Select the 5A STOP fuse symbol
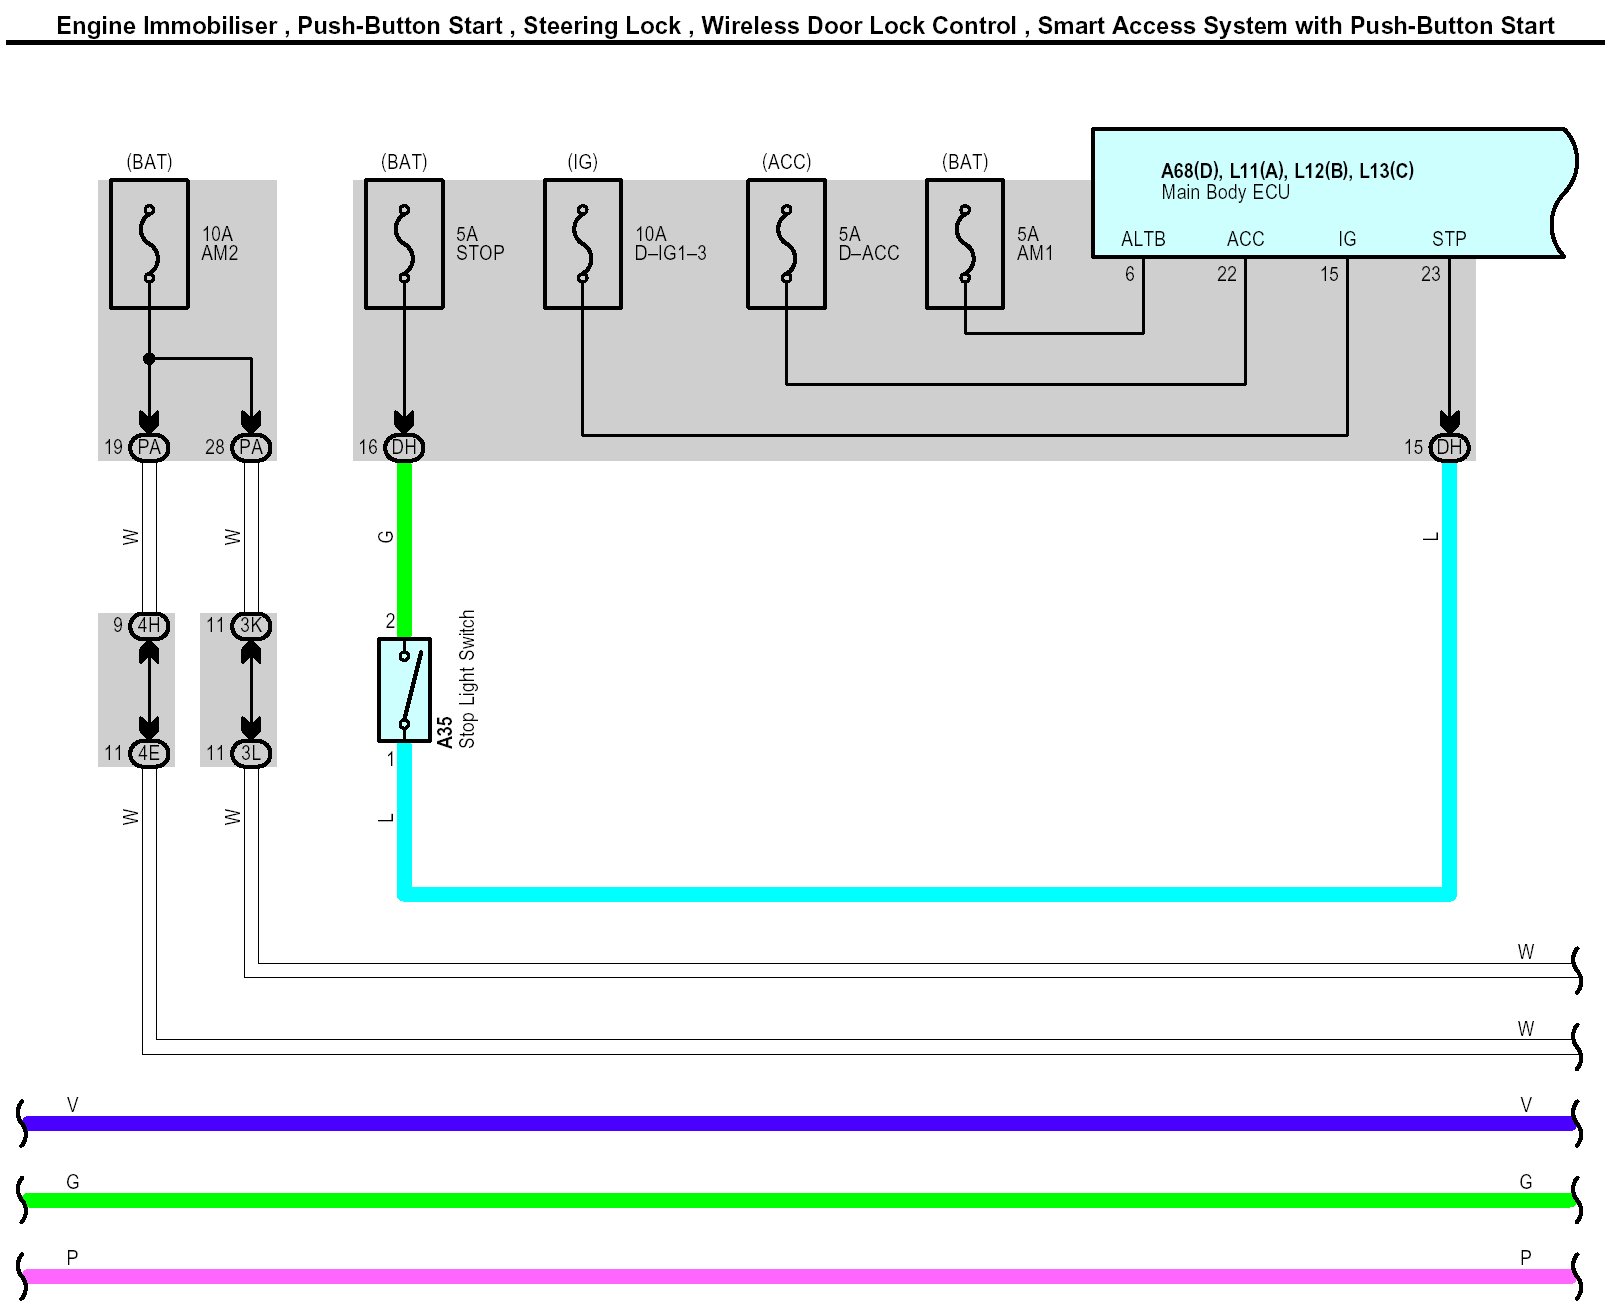1613x1313 pixels. click(x=404, y=244)
